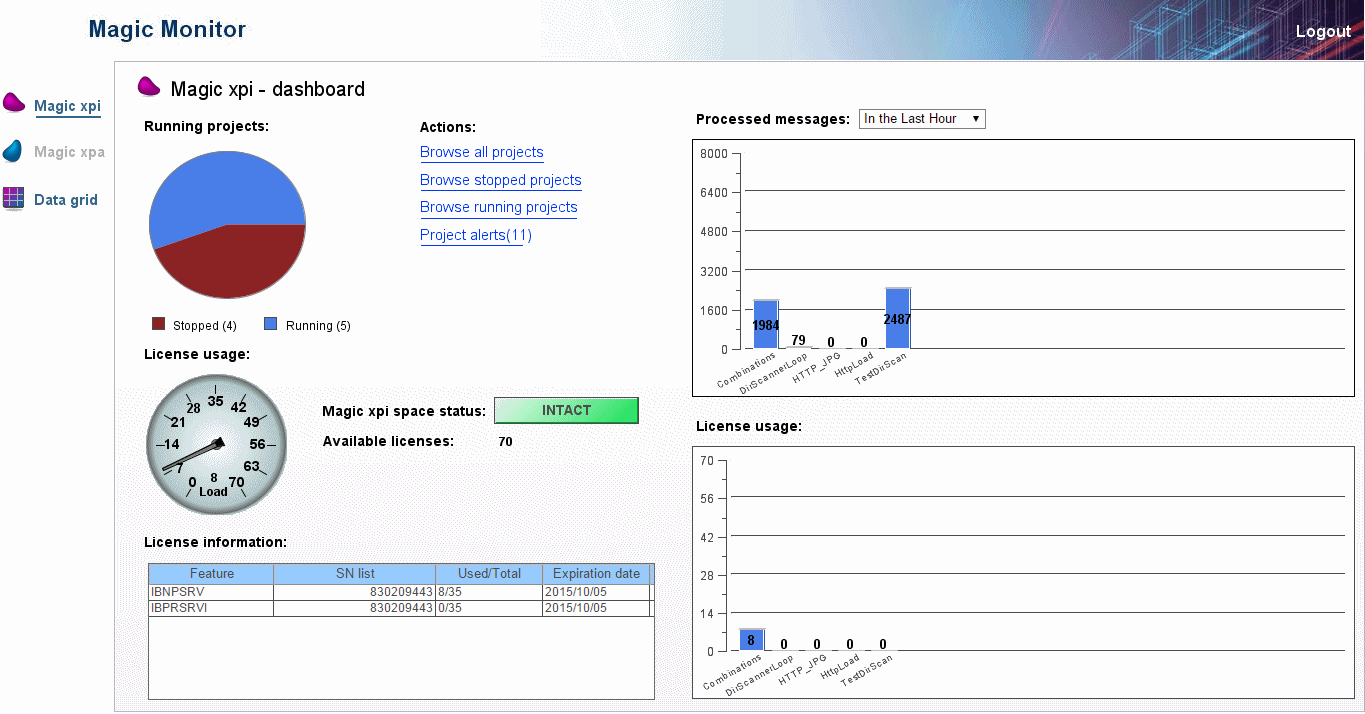
Task: Sort by the SN list column header
Action: point(355,574)
